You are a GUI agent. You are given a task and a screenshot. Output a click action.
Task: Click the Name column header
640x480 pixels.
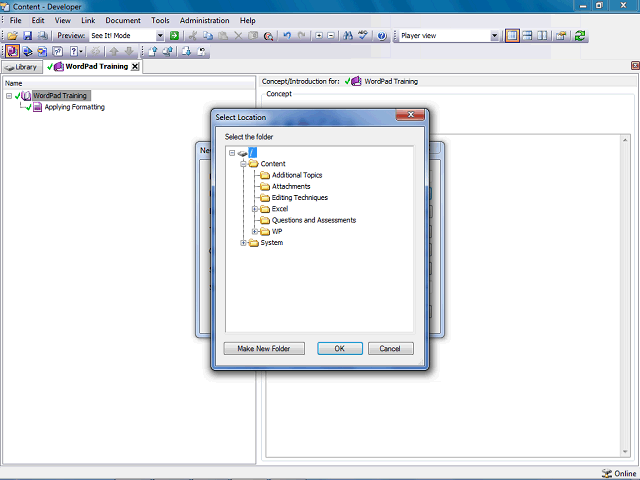click(x=129, y=83)
